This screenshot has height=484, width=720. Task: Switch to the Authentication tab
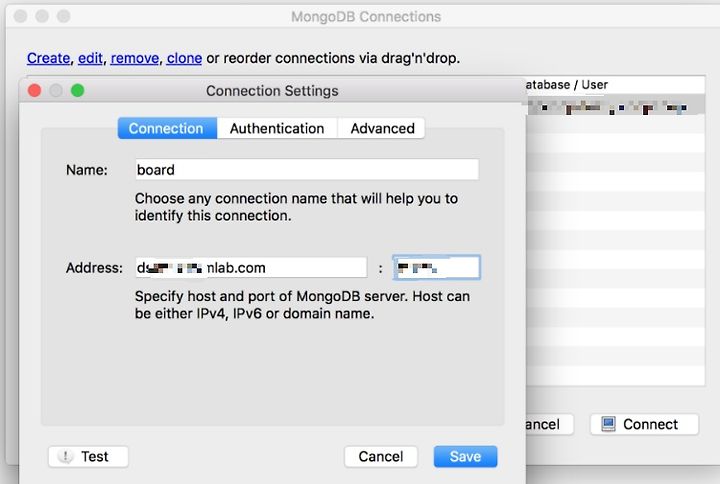click(277, 128)
